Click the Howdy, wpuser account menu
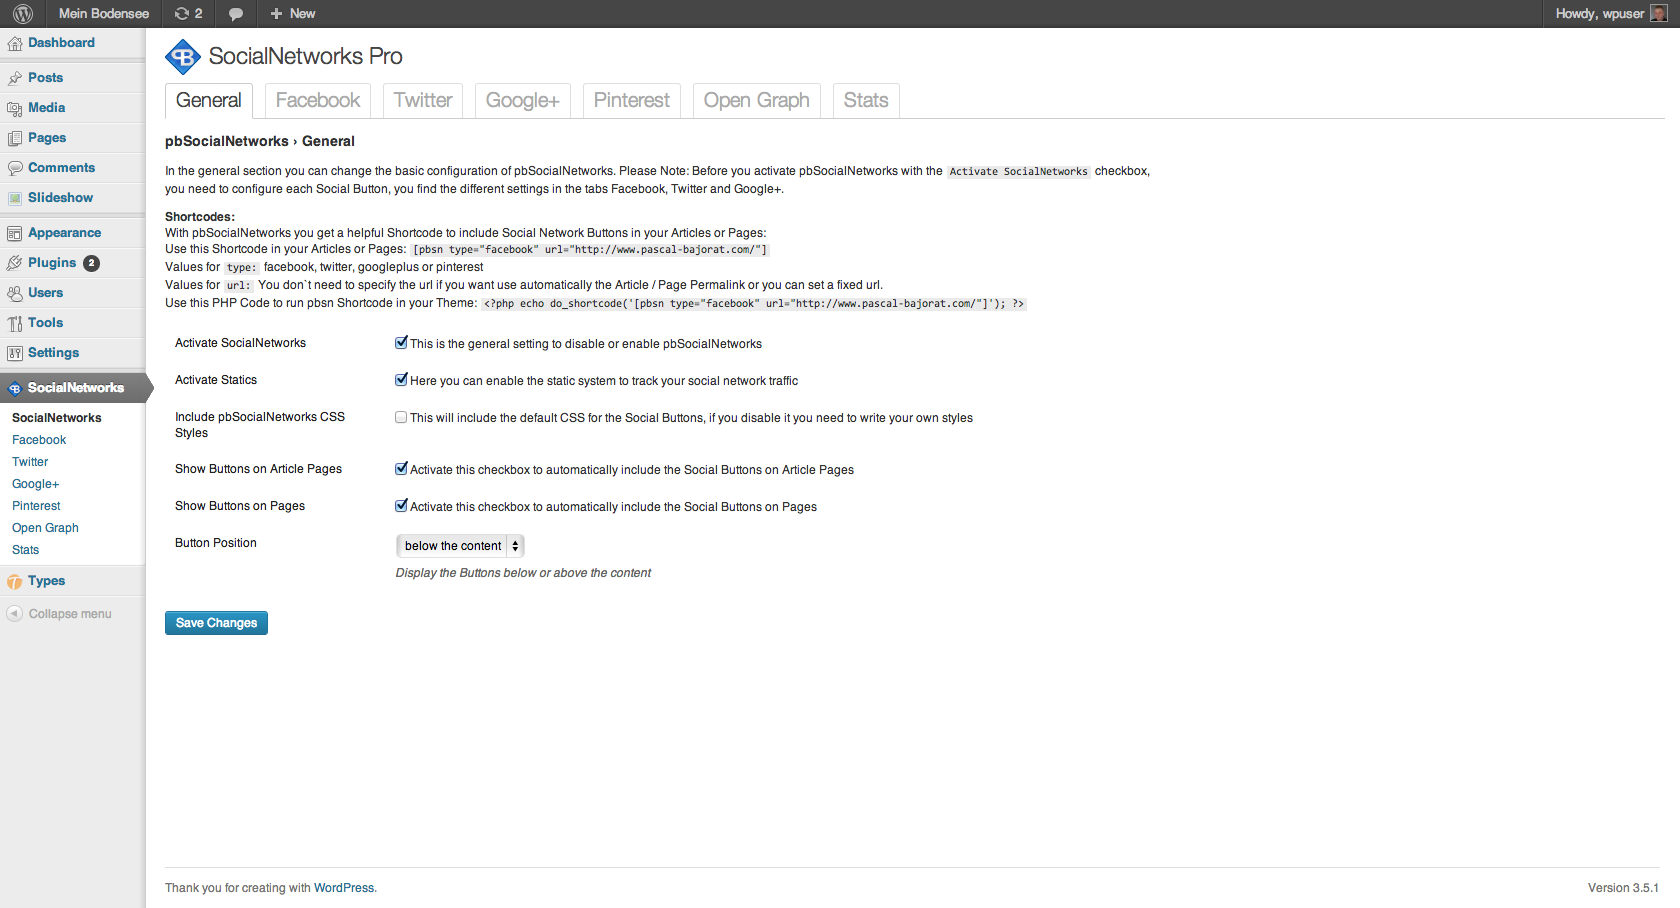This screenshot has width=1680, height=908. 1611,14
